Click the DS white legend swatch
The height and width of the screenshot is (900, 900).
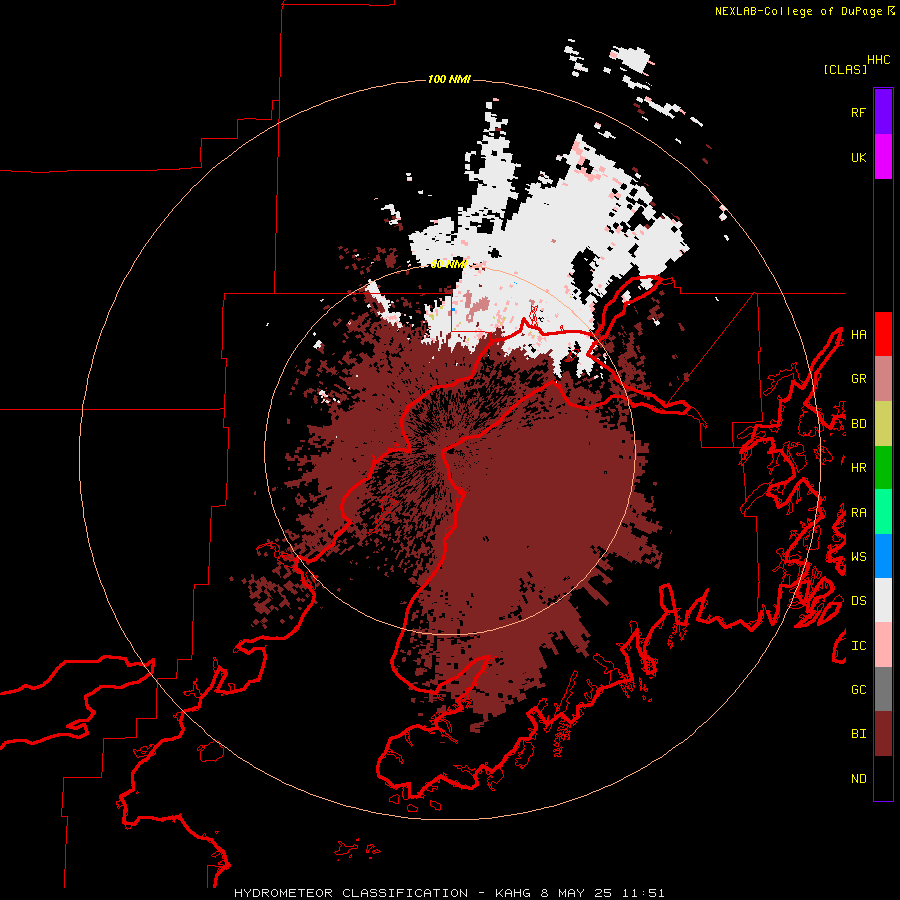pyautogui.click(x=883, y=600)
